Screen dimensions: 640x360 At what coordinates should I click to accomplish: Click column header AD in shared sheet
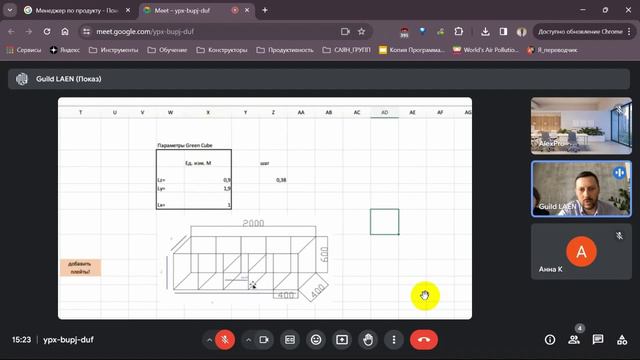tap(384, 112)
